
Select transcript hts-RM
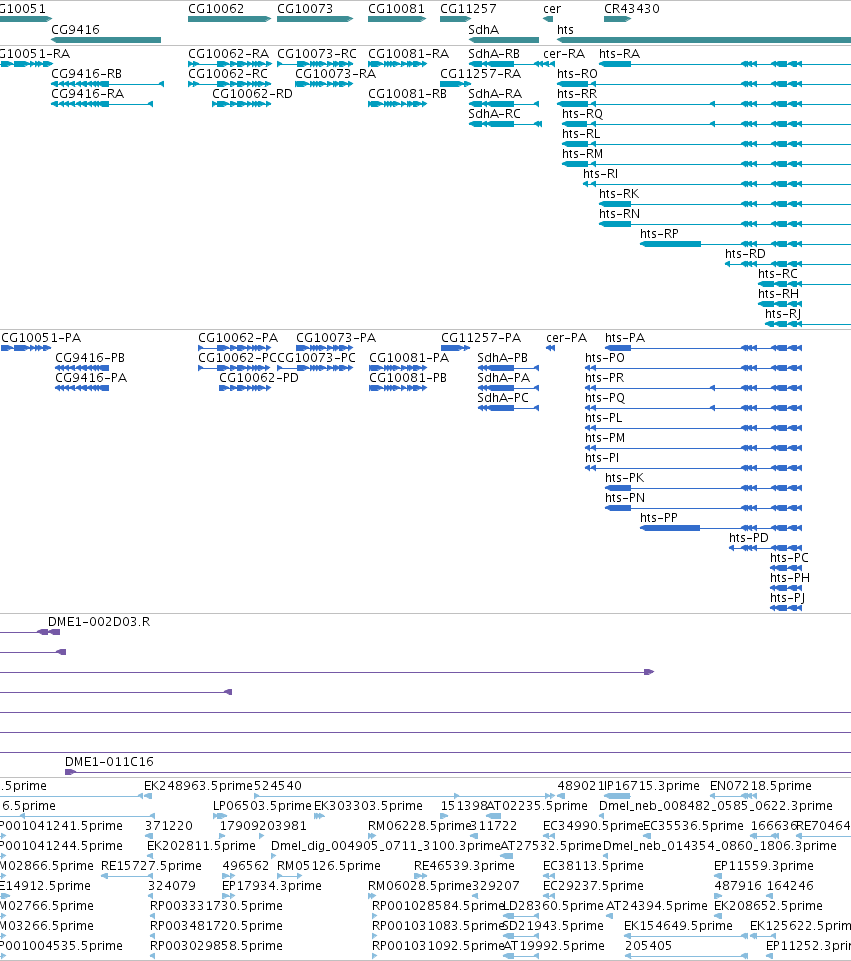[583, 153]
